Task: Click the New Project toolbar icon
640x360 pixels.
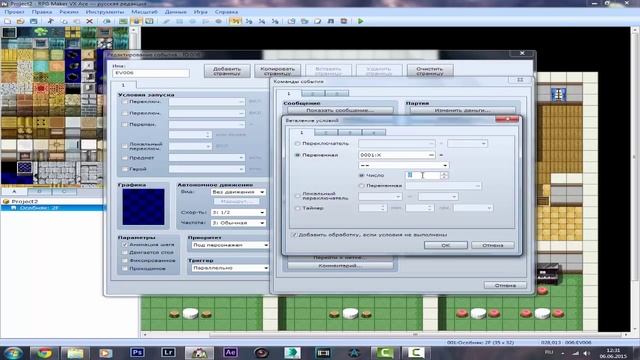Action: pyautogui.click(x=7, y=21)
